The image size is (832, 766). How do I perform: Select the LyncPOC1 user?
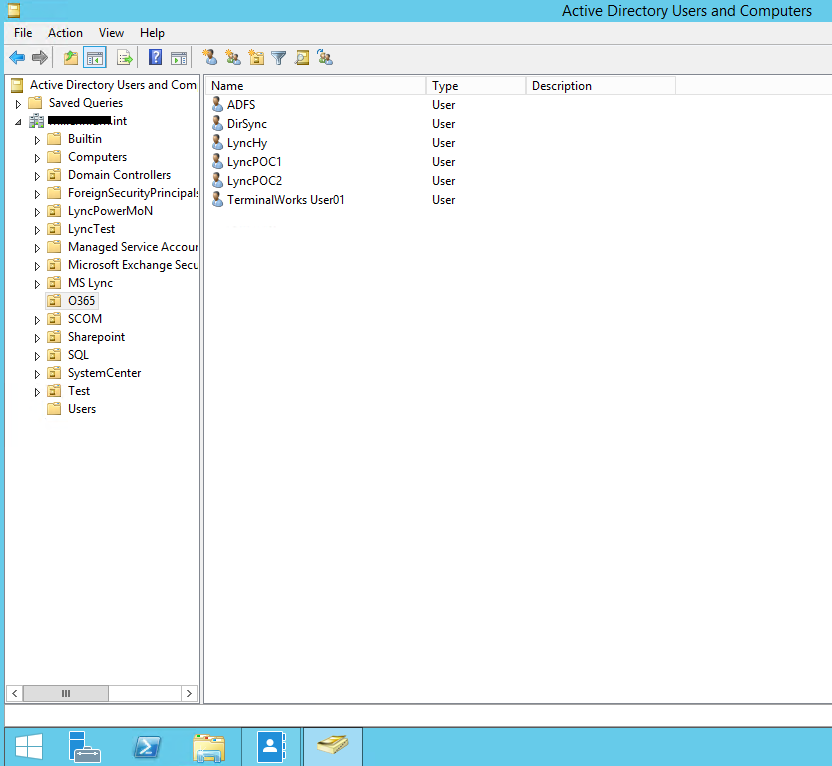[254, 162]
